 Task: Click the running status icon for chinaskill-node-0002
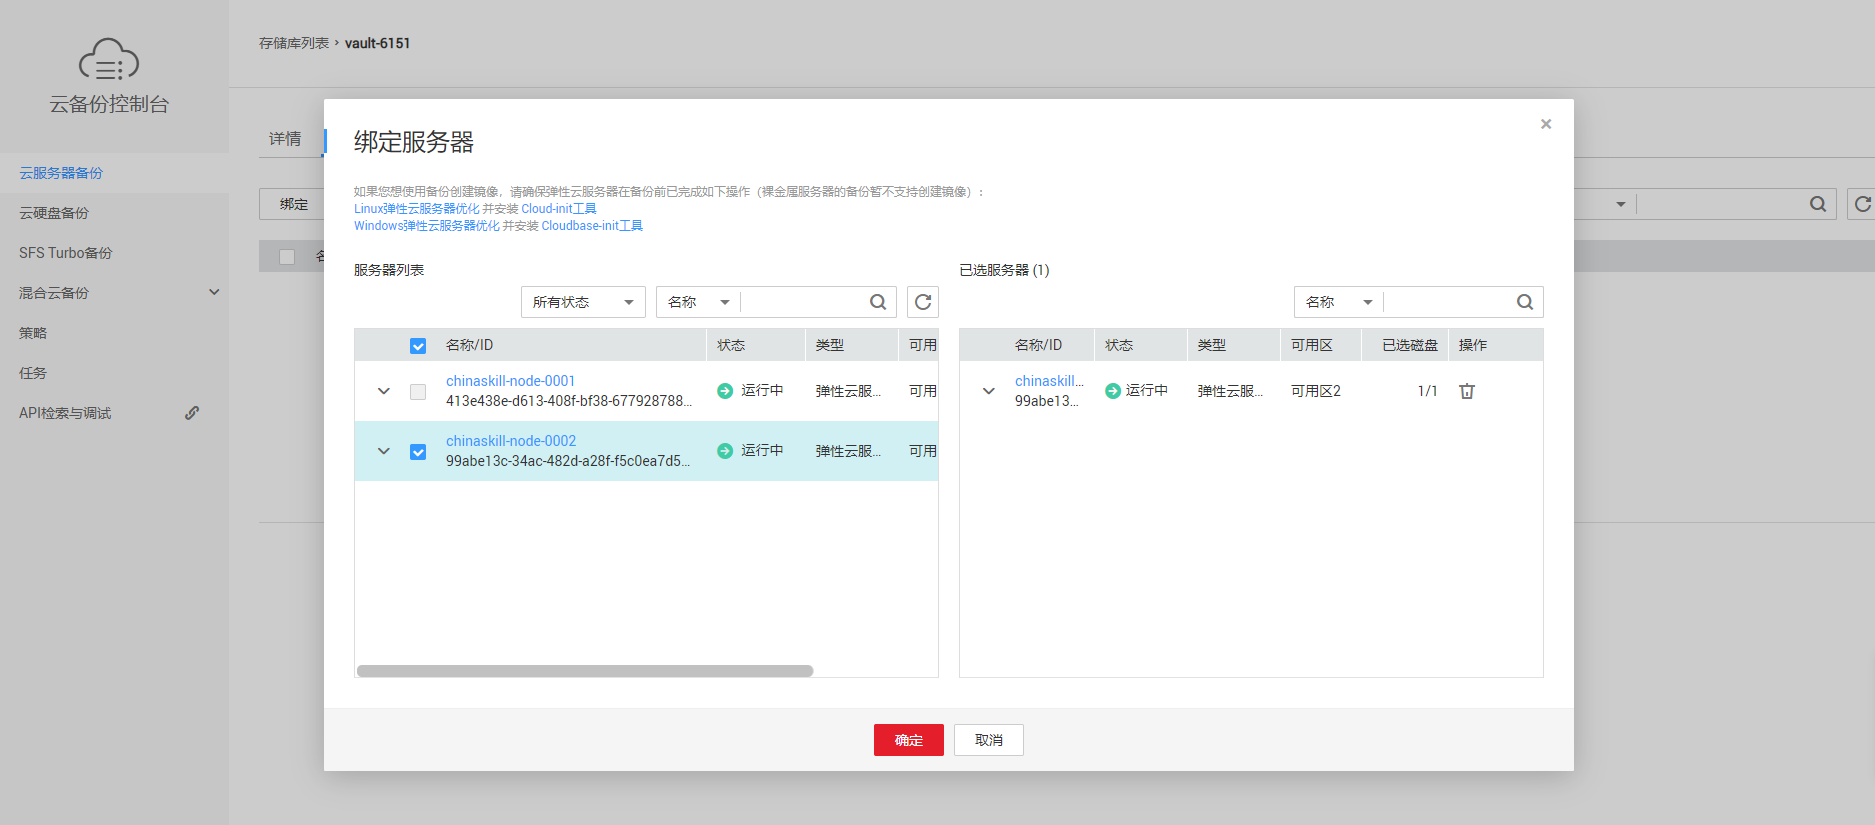[x=725, y=451]
